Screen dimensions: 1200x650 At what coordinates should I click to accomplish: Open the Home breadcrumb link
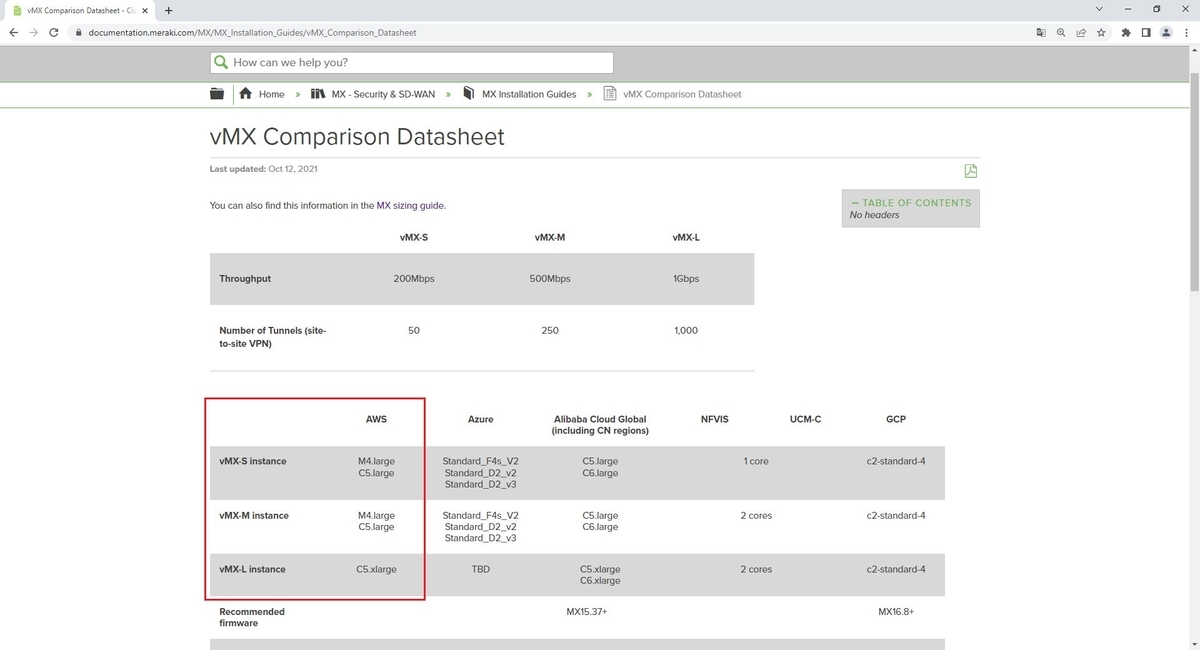(271, 94)
